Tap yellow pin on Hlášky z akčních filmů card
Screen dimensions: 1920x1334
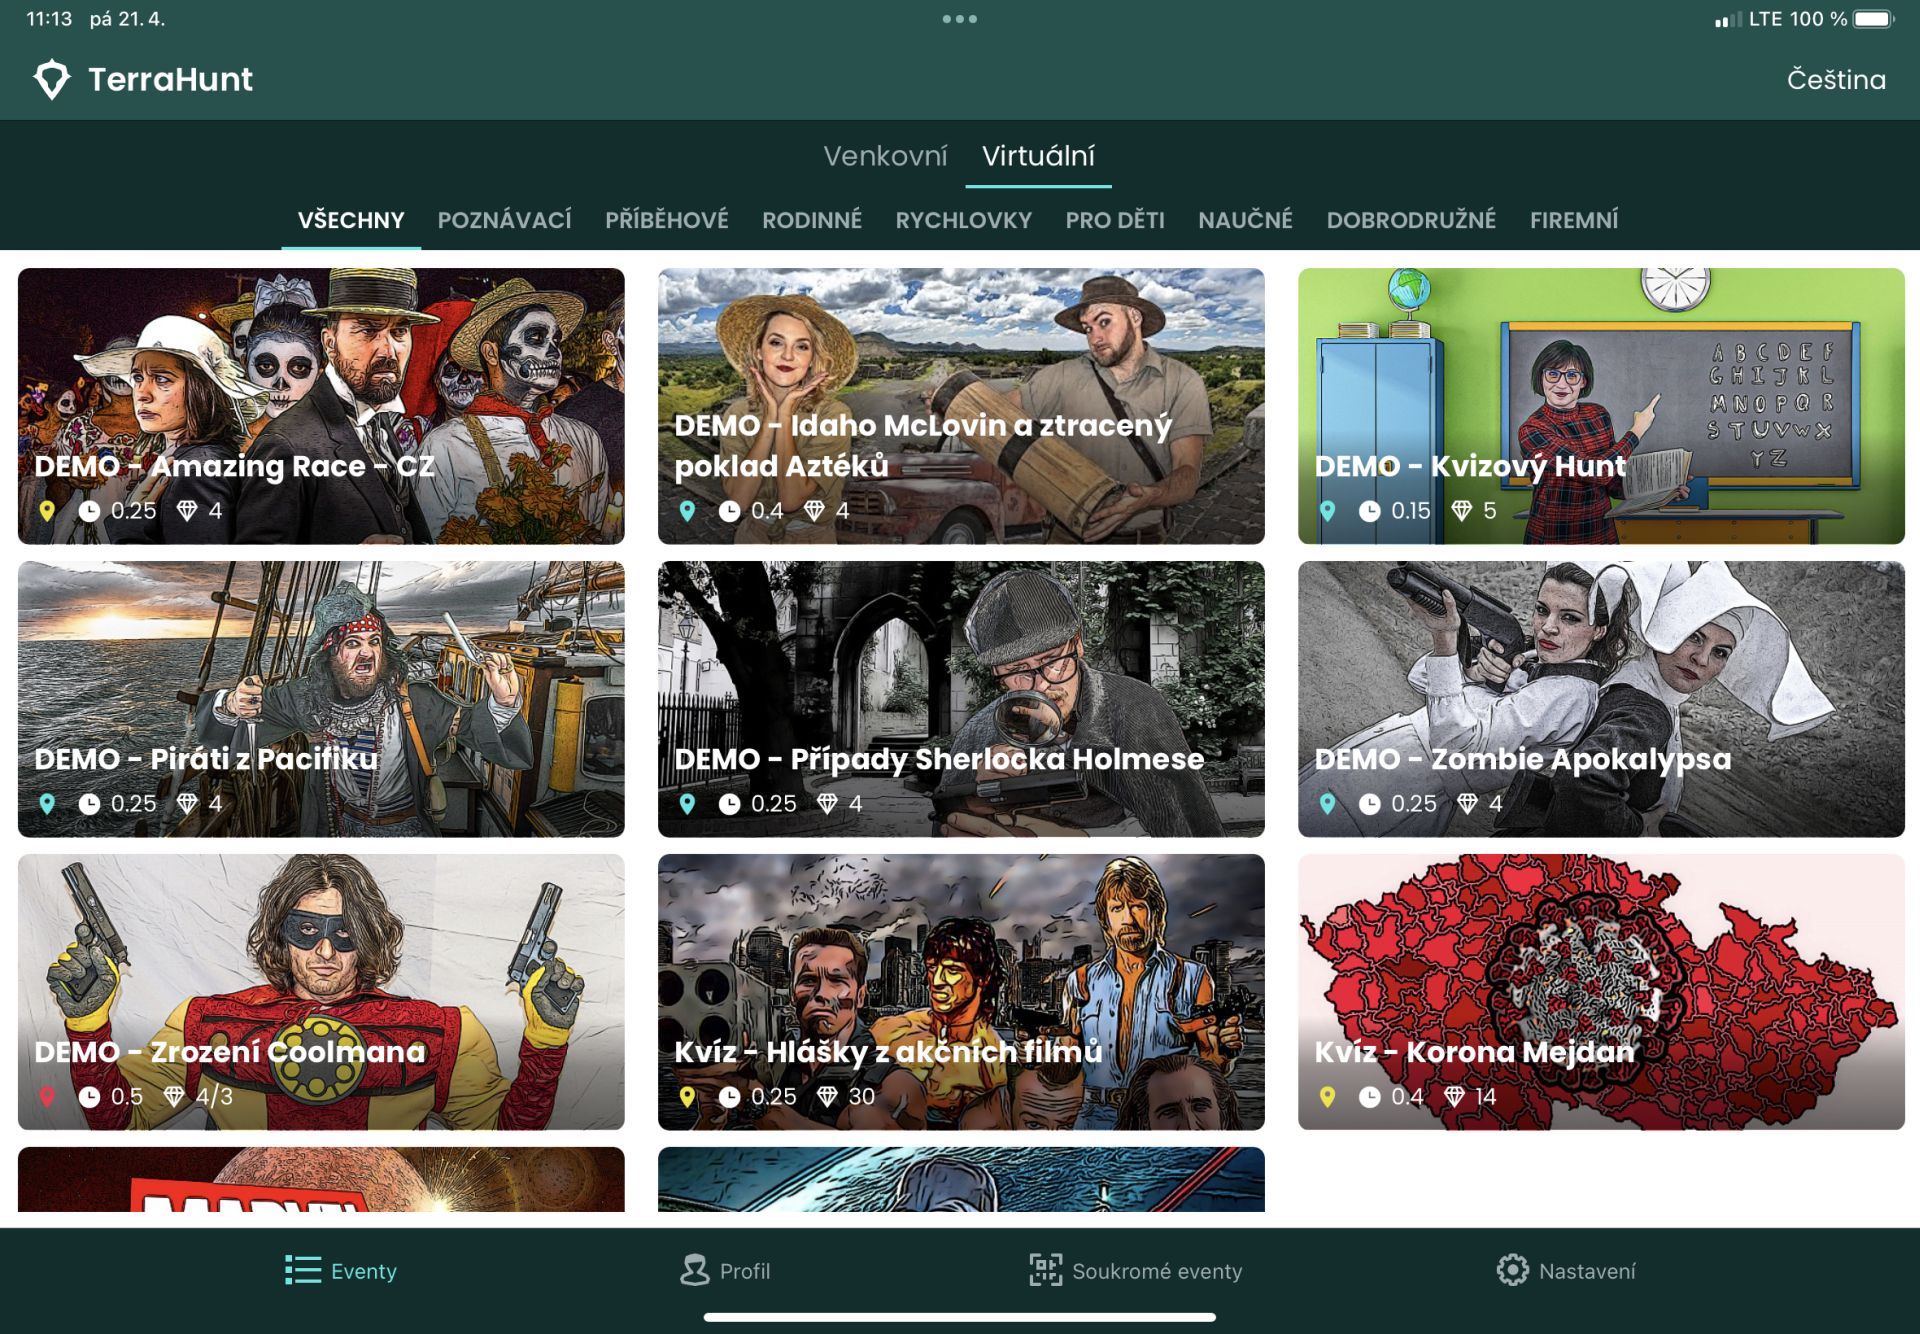pyautogui.click(x=687, y=1097)
